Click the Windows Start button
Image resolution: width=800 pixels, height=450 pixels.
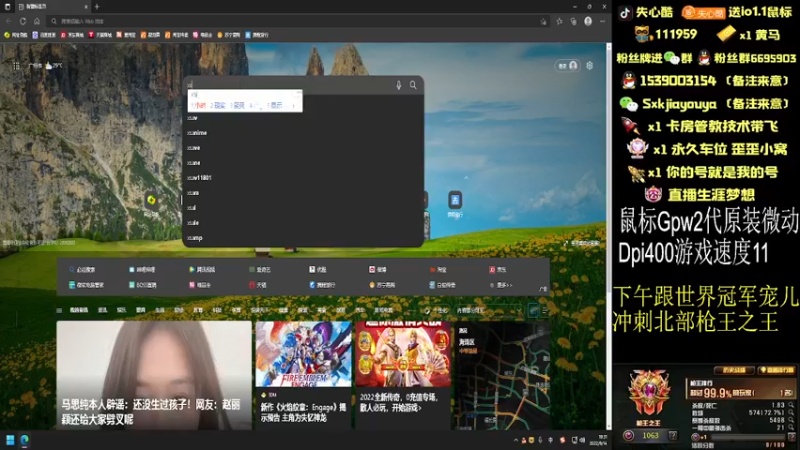tap(10, 440)
